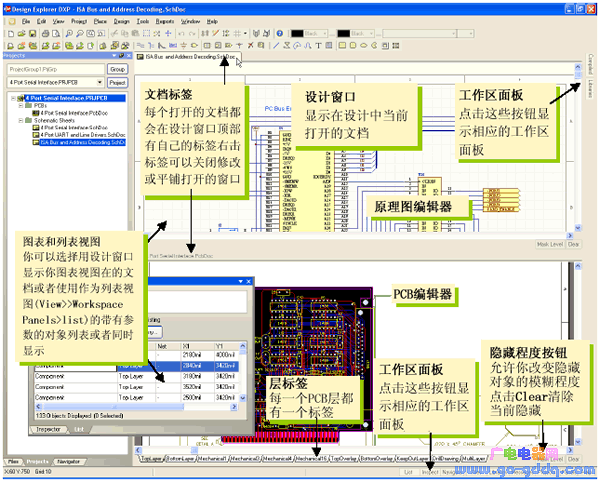
Task: Click the Group button in Projects panel
Action: pyautogui.click(x=117, y=70)
